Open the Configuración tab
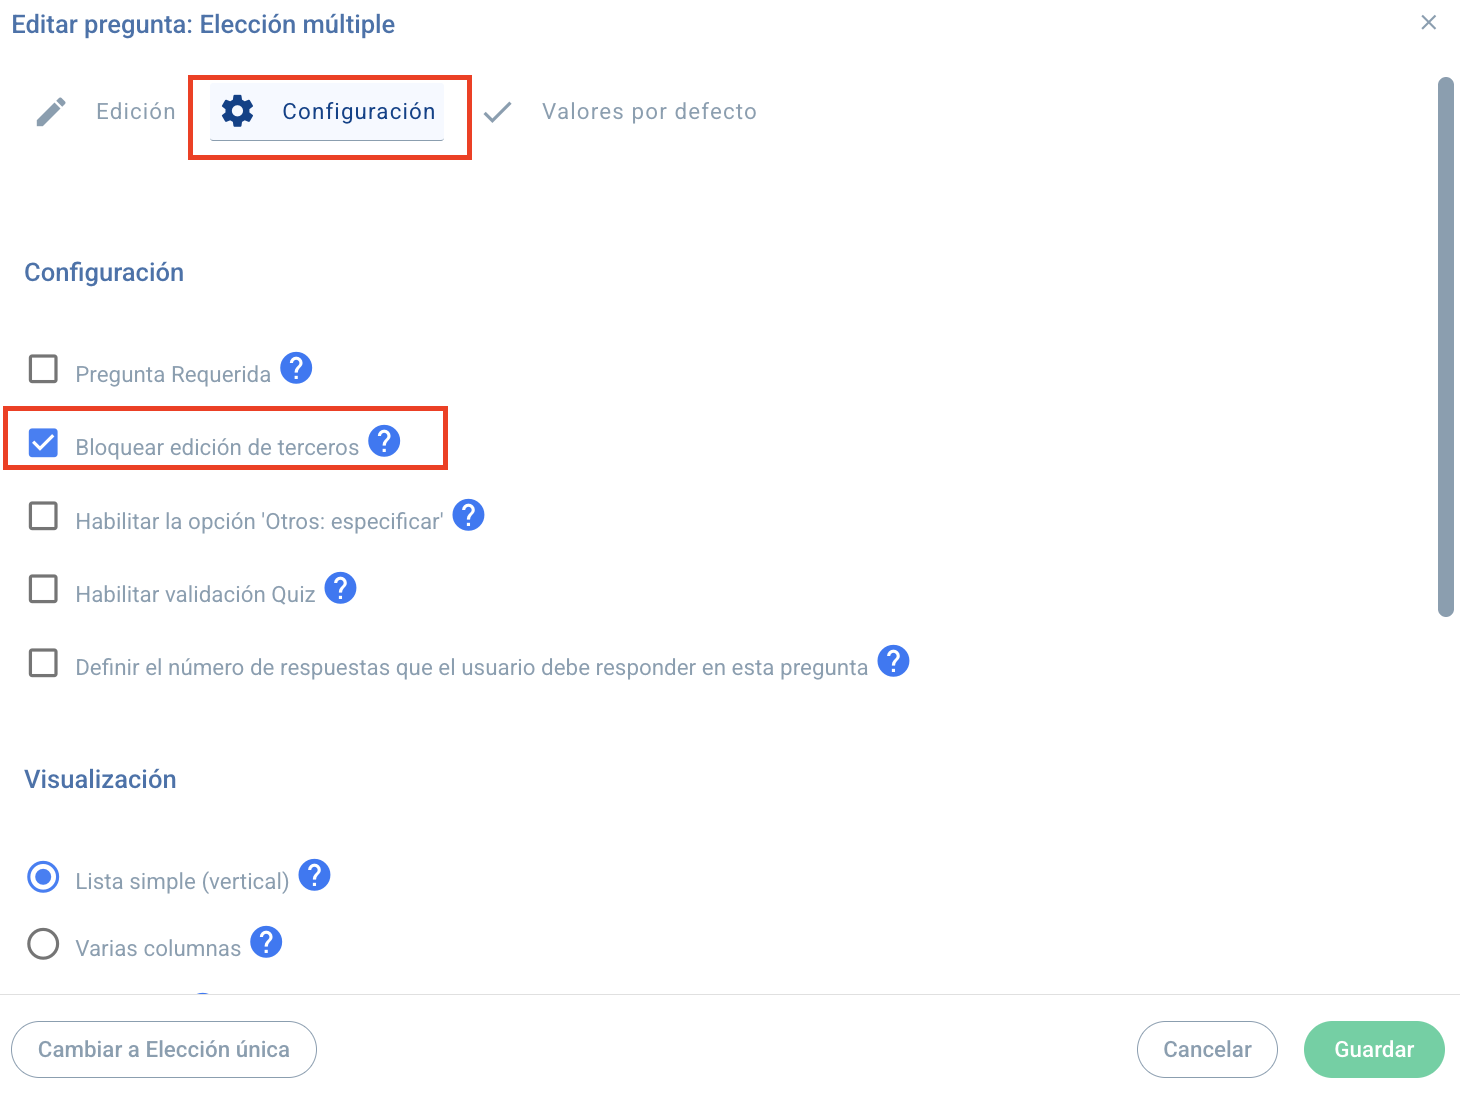Screen dimensions: 1460x1096 (327, 112)
